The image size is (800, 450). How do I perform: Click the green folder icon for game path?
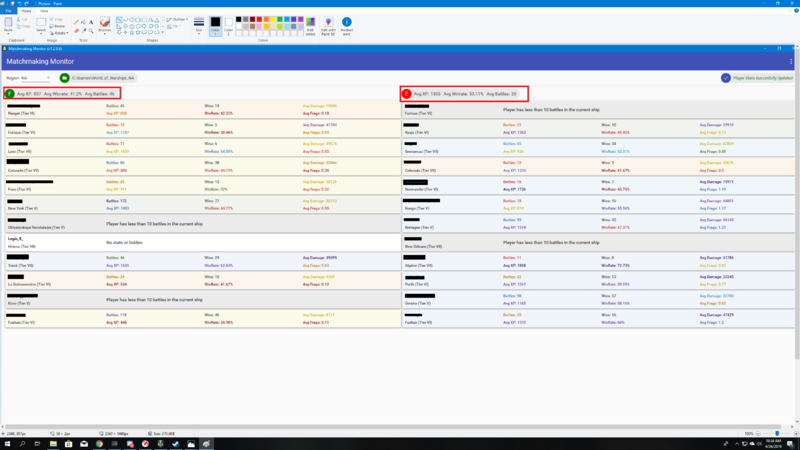tap(65, 77)
